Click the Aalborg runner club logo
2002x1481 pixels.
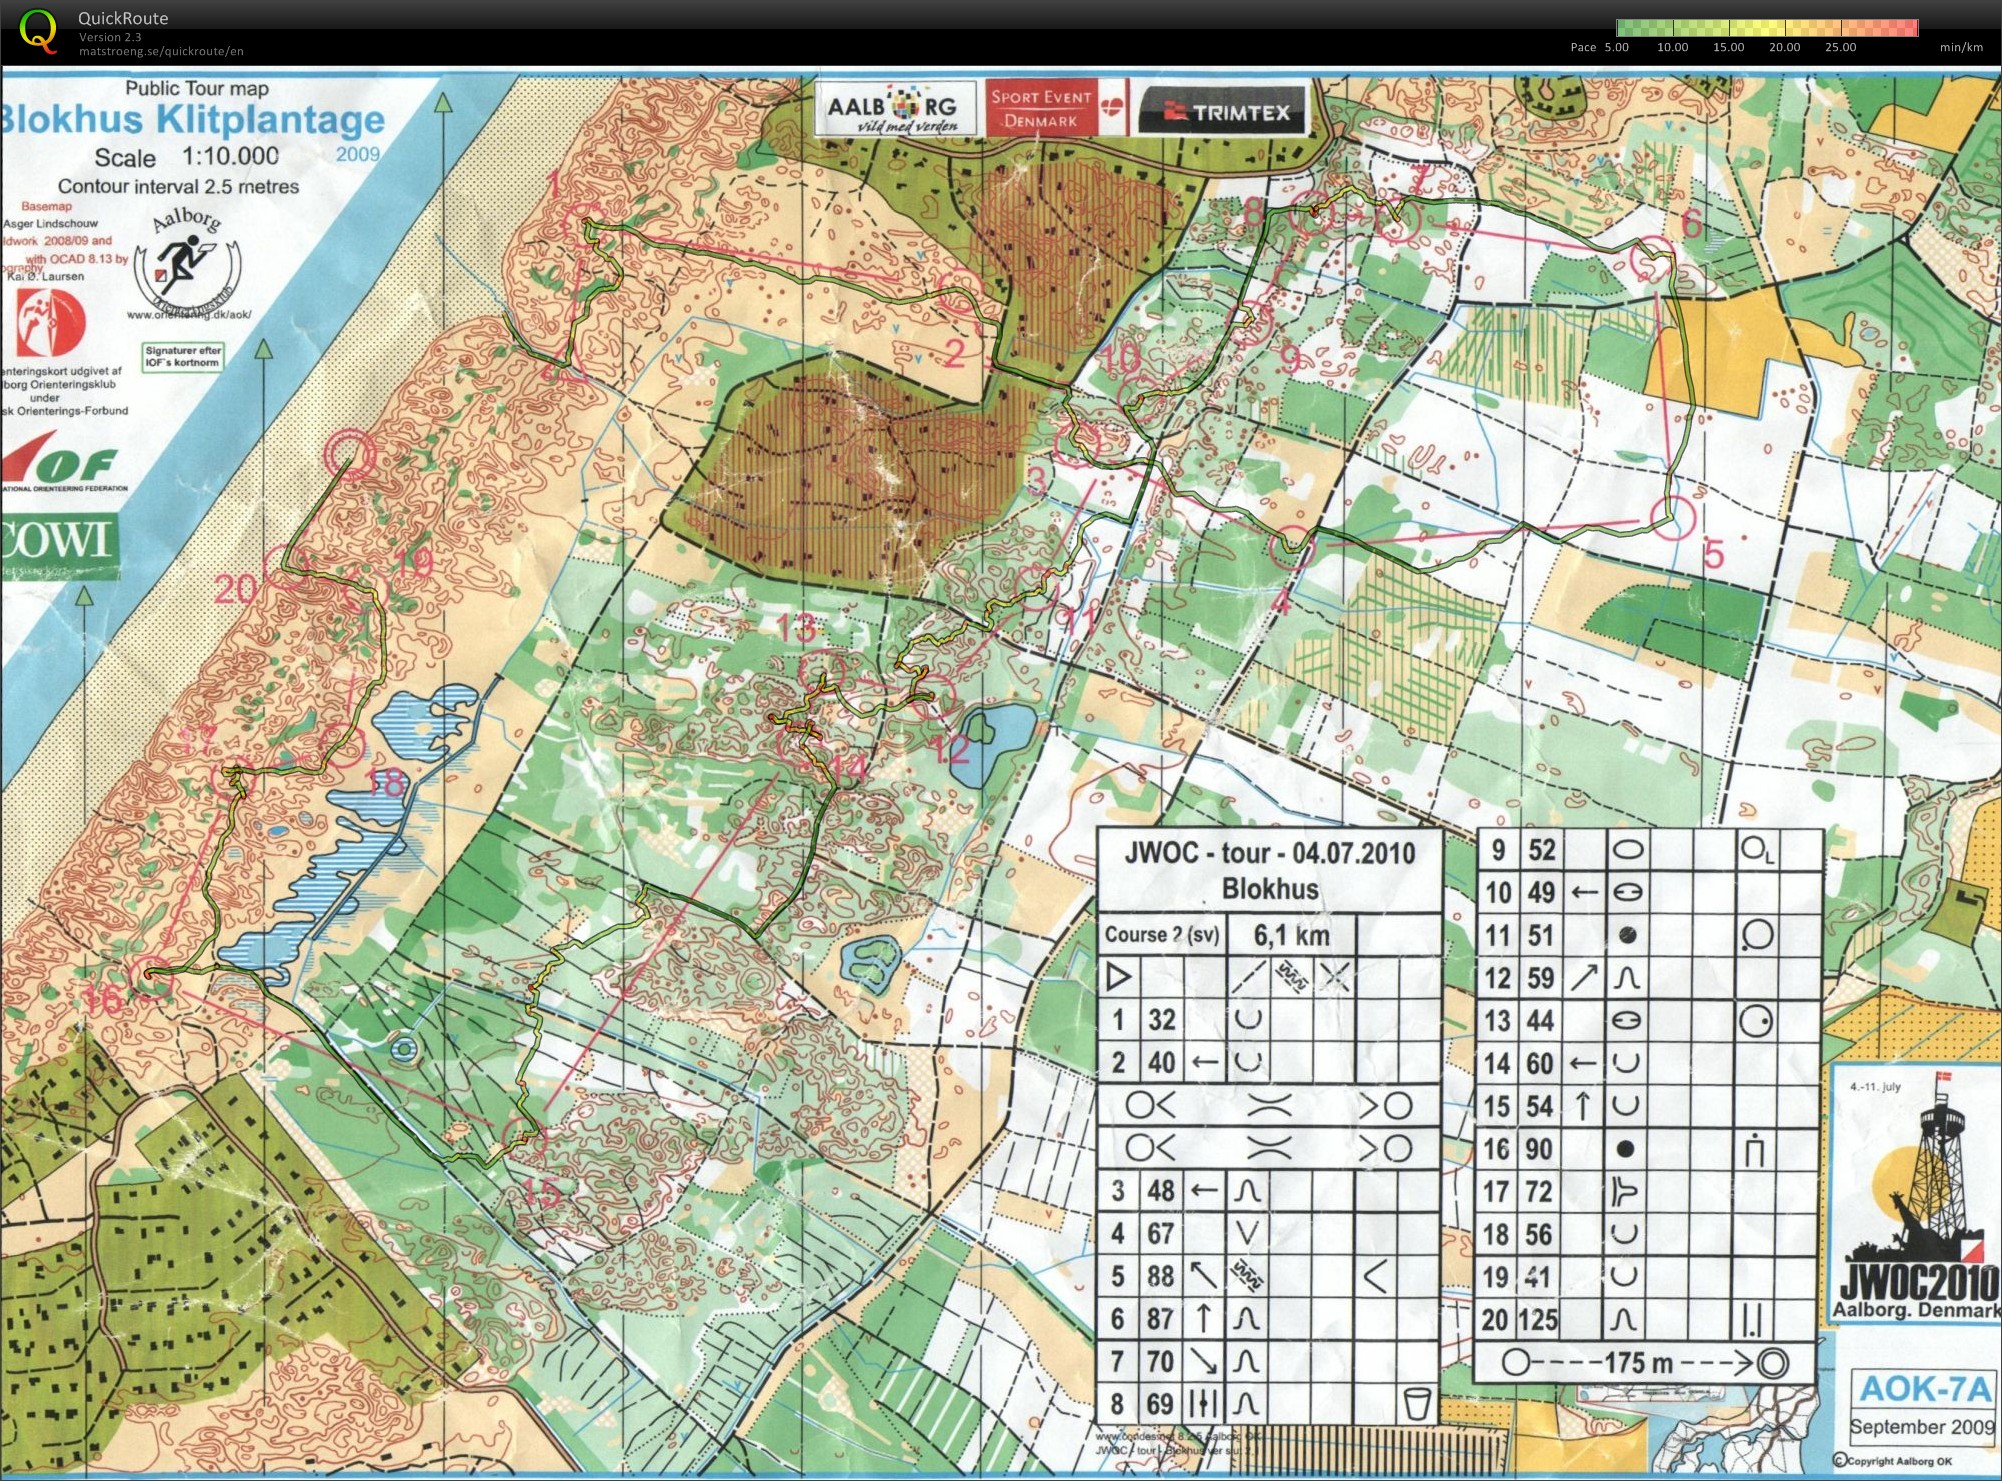point(187,262)
